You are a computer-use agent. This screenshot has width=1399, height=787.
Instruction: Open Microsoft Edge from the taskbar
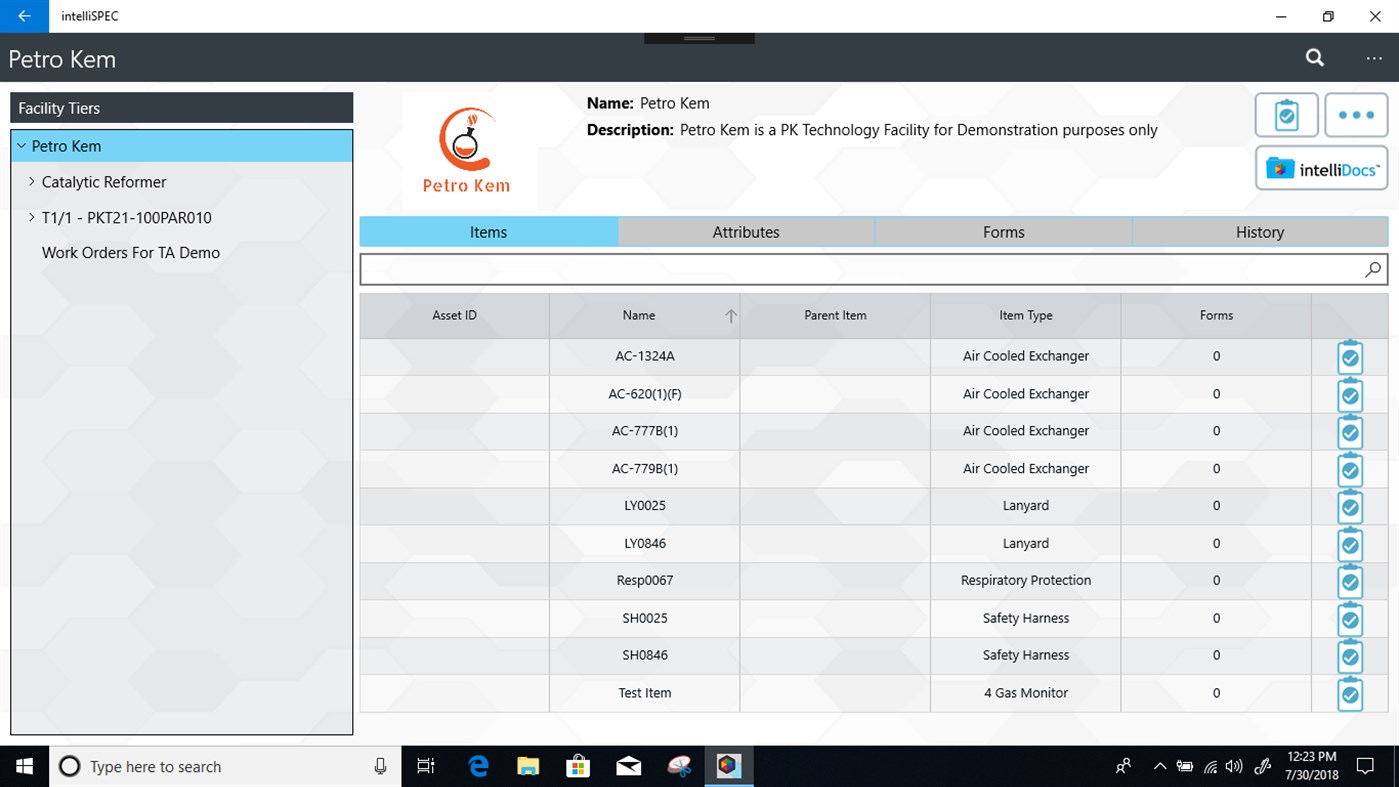[478, 766]
